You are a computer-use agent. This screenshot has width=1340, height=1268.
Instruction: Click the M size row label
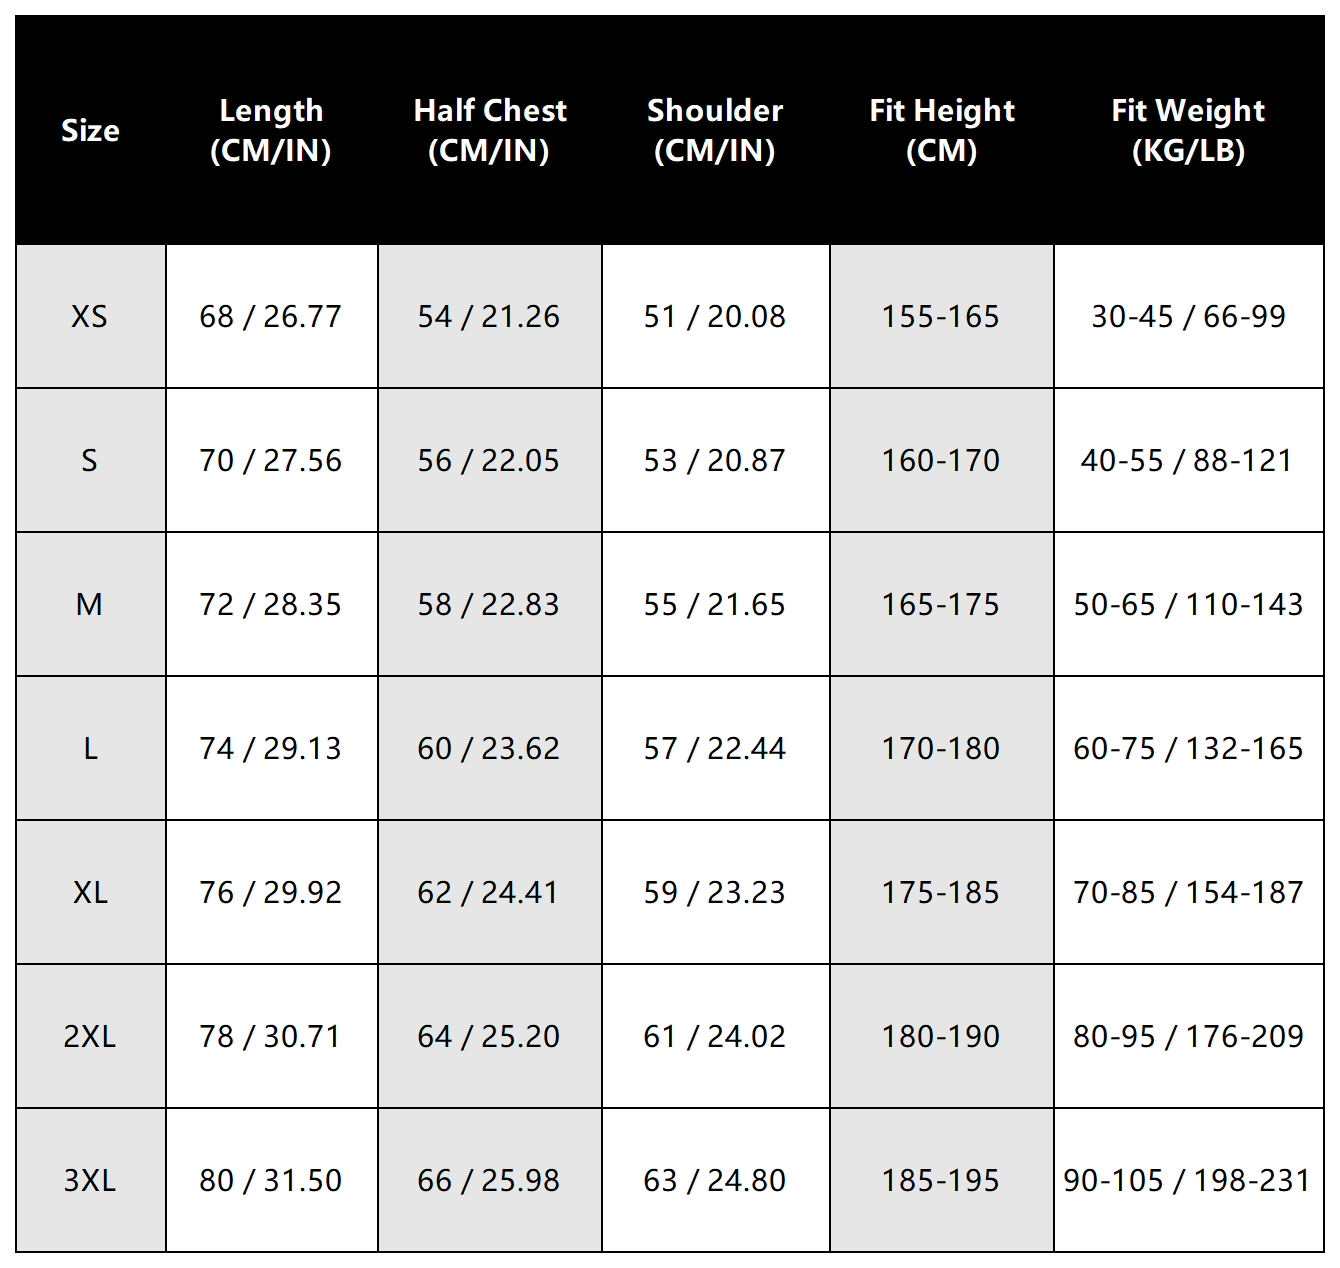[x=90, y=605]
